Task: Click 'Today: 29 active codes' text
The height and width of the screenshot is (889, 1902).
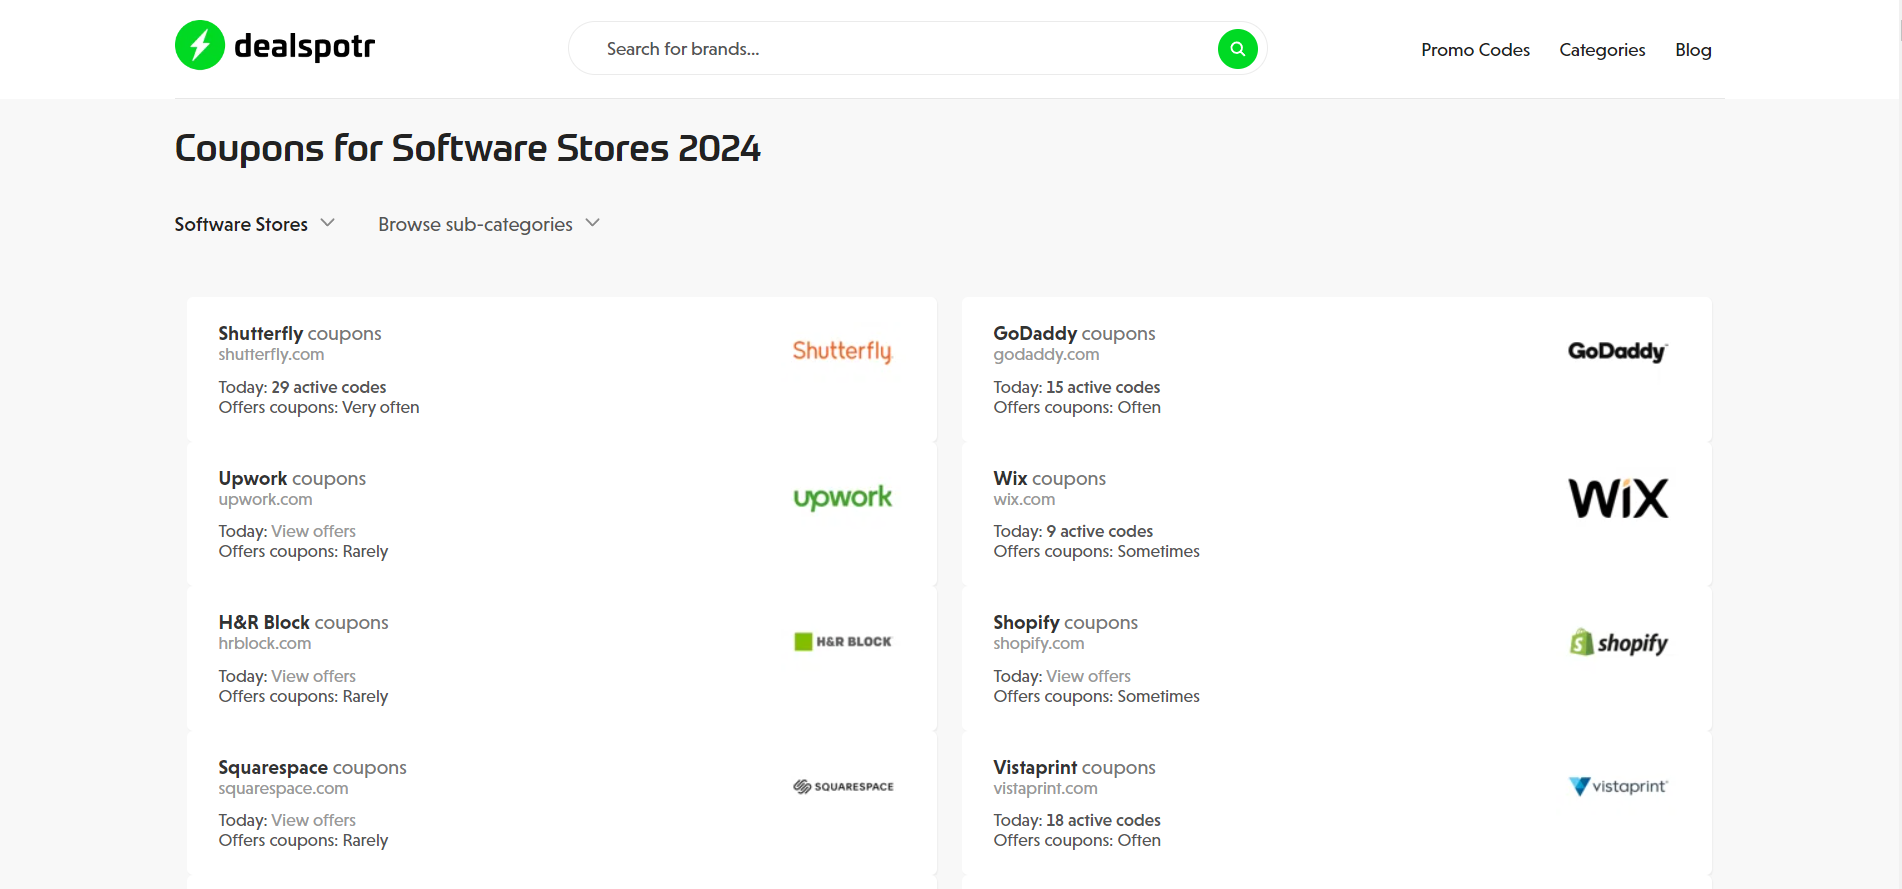Action: point(302,387)
